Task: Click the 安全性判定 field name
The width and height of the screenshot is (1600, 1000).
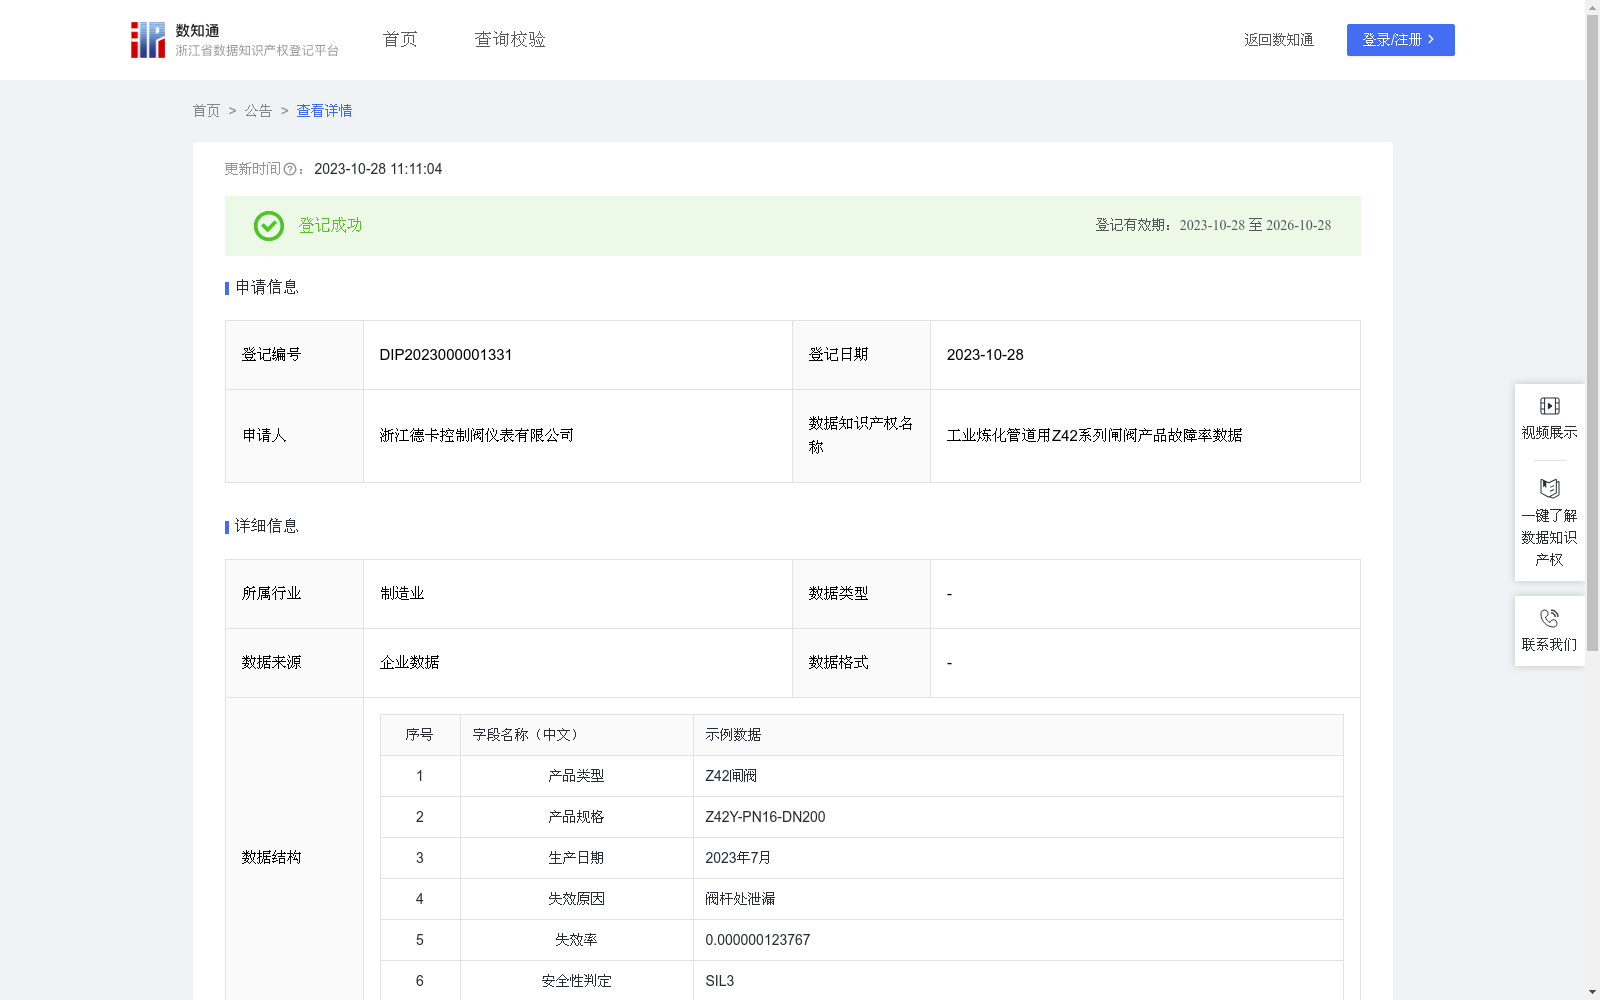Action: 576,981
